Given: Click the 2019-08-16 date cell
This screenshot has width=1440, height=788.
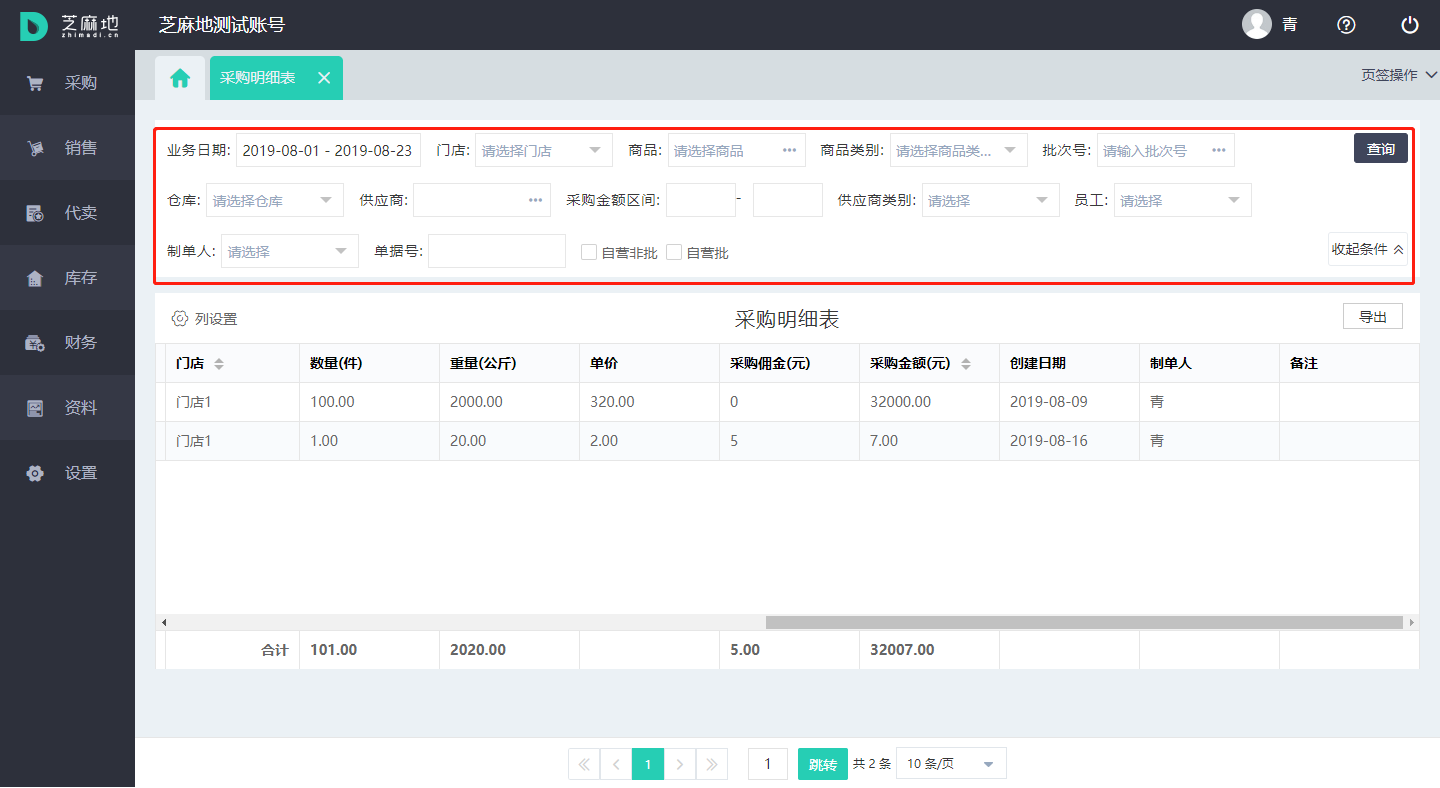Looking at the screenshot, I should tap(1069, 441).
